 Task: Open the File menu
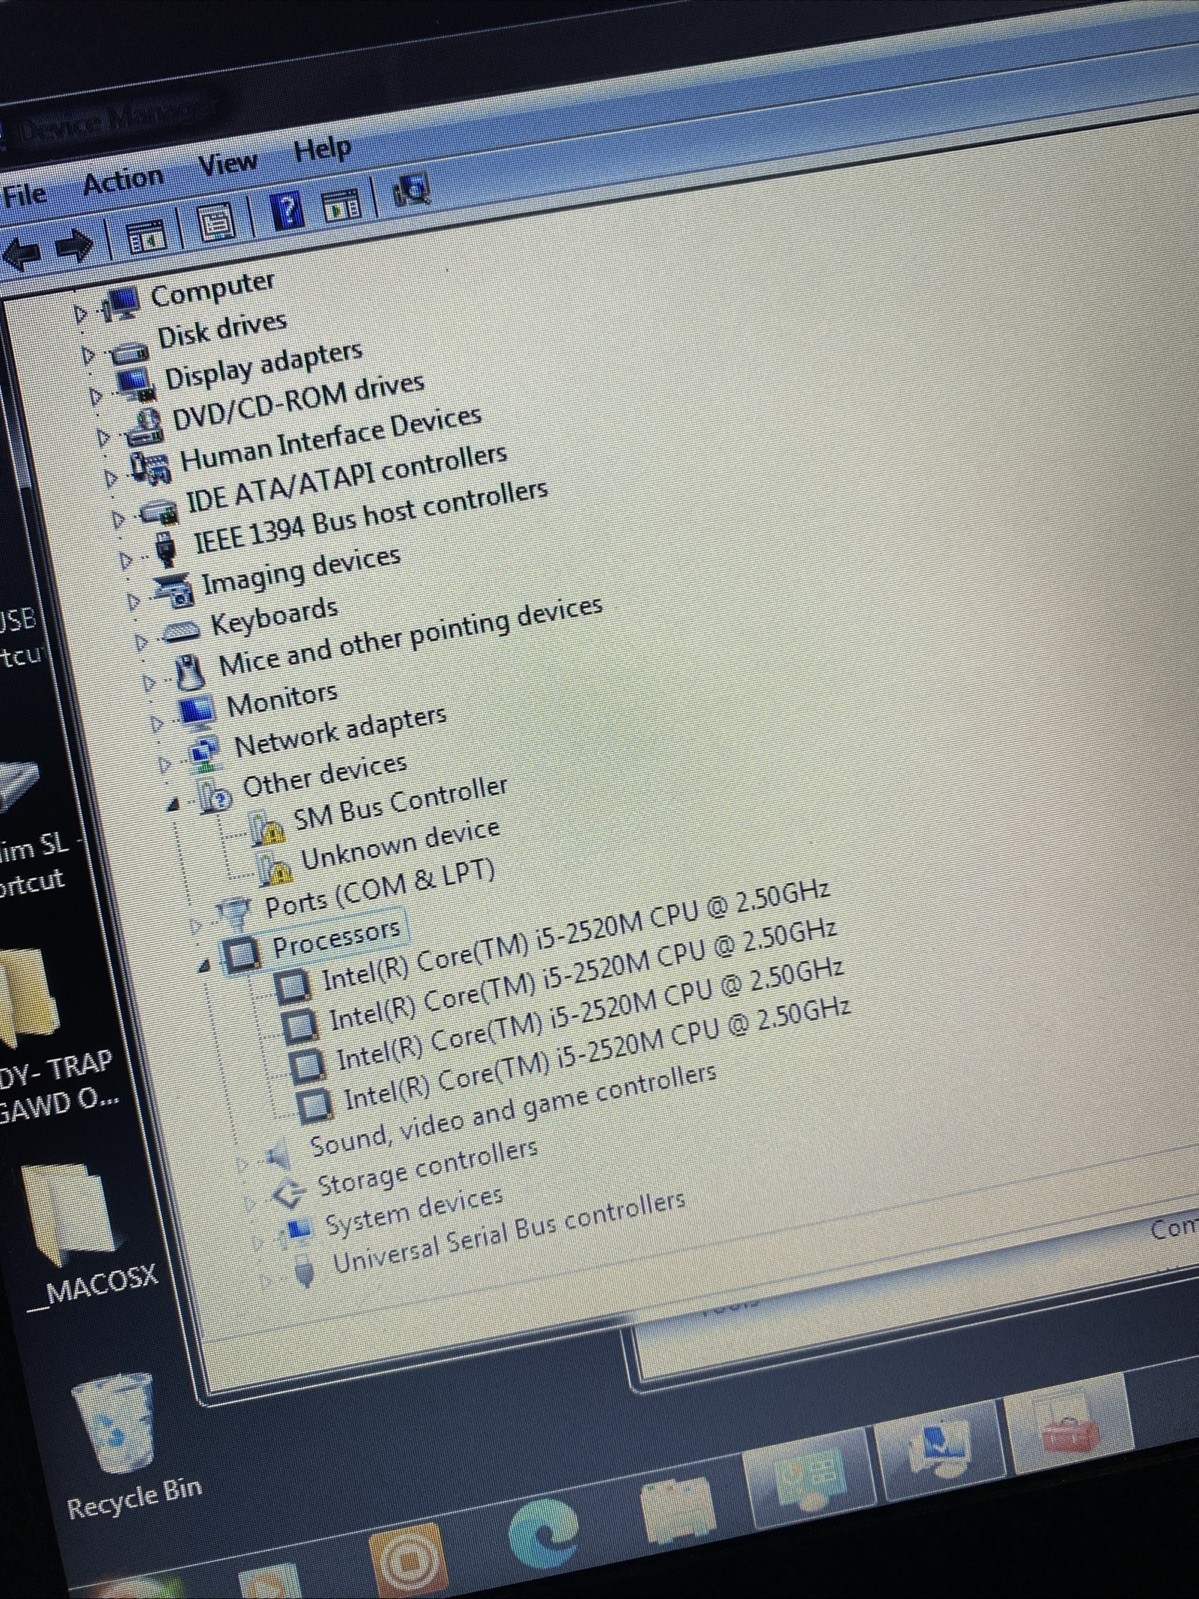[24, 194]
